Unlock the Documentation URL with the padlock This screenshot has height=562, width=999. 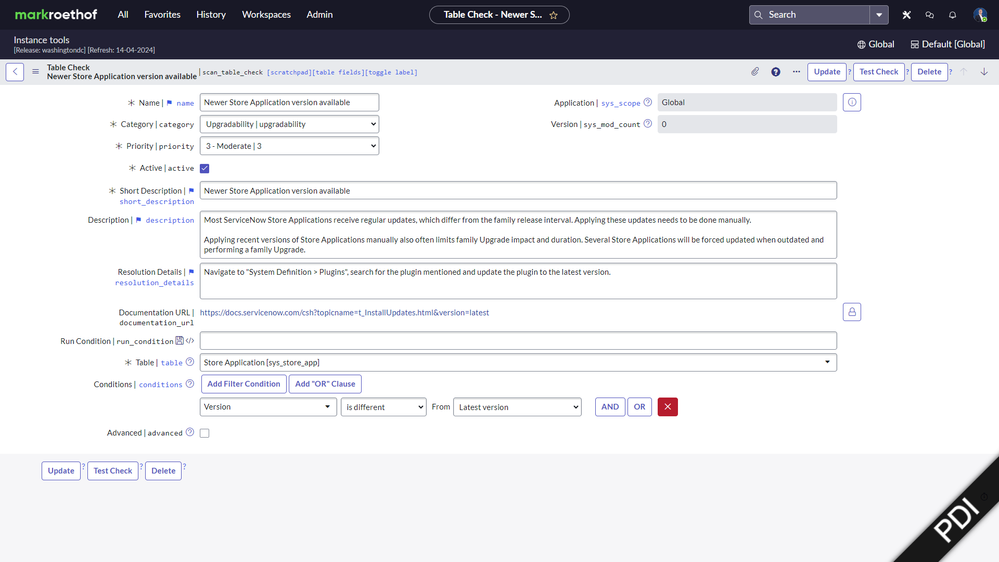pyautogui.click(x=852, y=312)
